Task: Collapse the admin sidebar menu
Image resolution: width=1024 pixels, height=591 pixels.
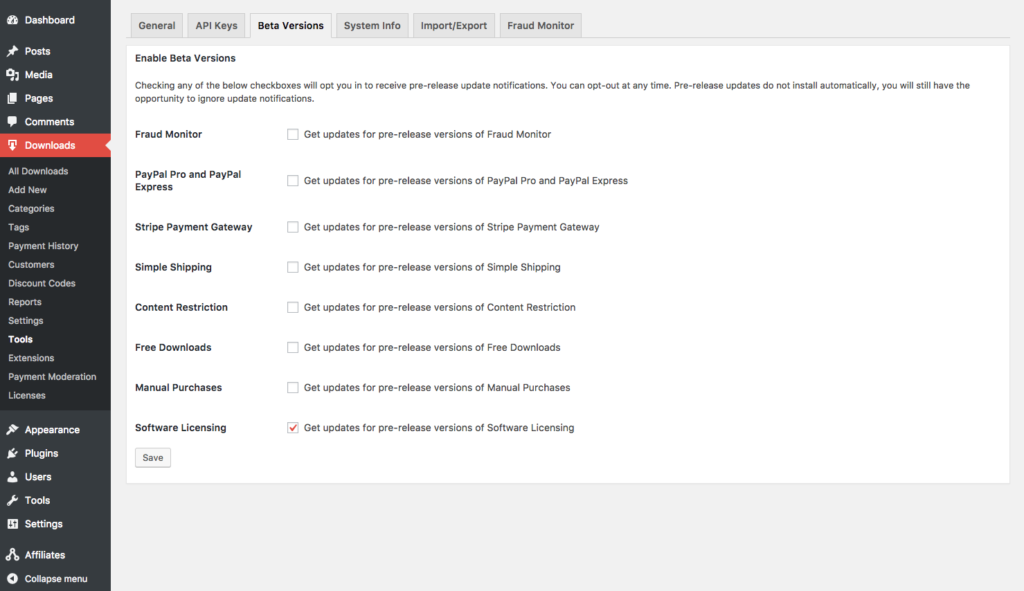Action: [15, 578]
